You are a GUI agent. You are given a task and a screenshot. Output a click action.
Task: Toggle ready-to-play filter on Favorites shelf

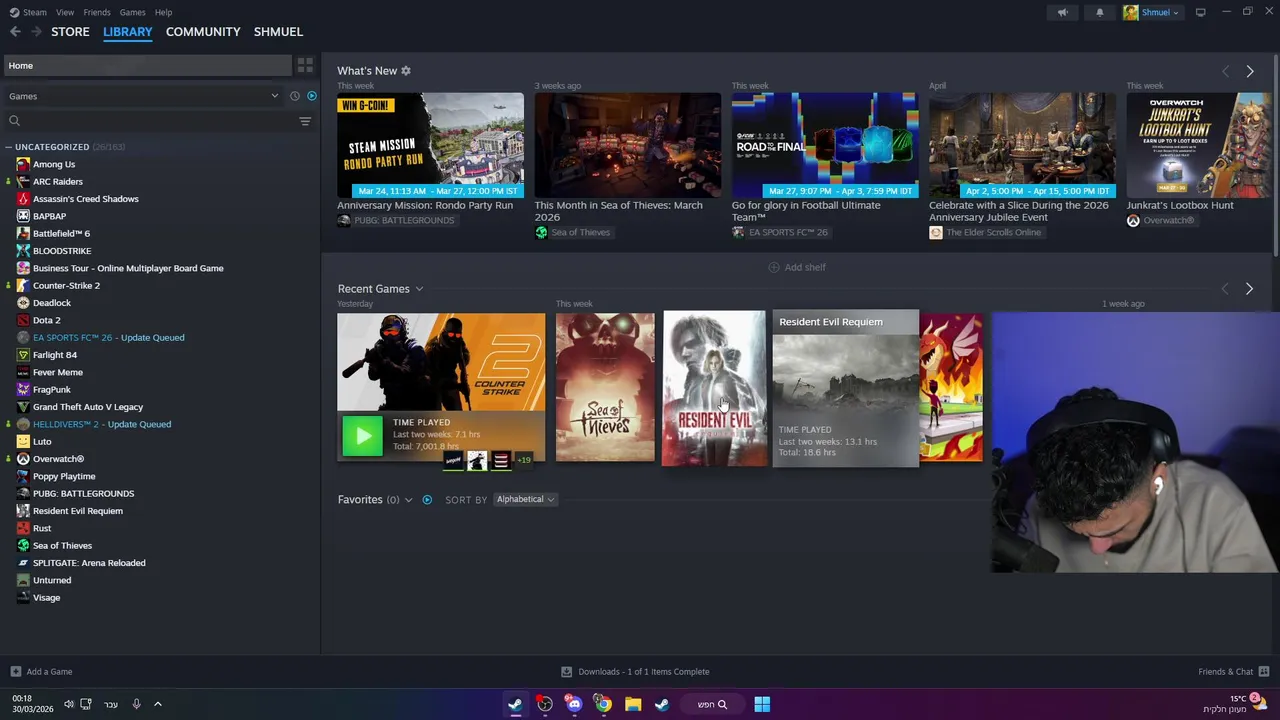427,500
